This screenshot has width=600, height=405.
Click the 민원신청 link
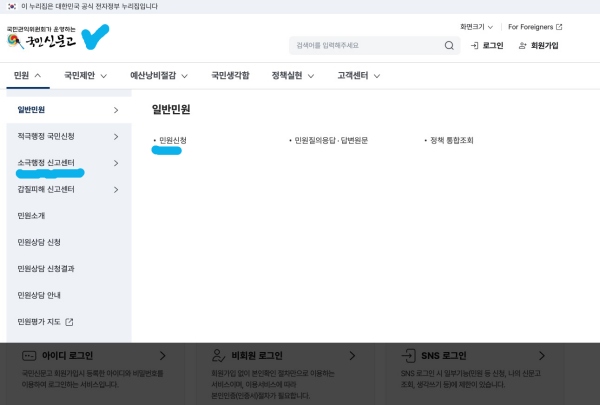173,140
